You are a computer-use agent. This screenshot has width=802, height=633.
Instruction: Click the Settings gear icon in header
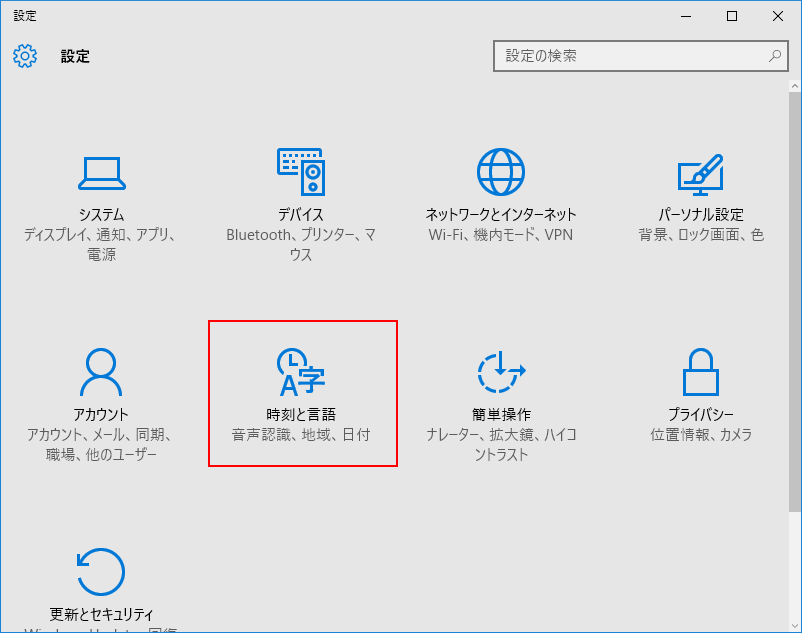25,56
